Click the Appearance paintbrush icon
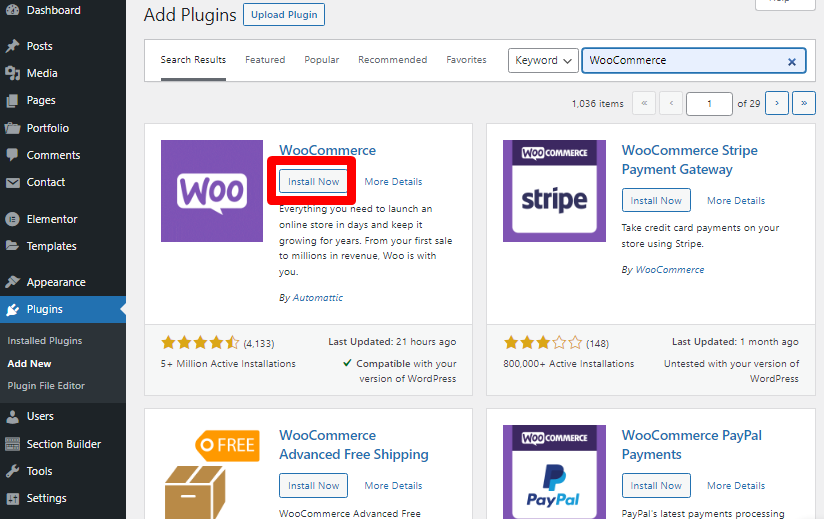The height and width of the screenshot is (519, 824). [12, 282]
